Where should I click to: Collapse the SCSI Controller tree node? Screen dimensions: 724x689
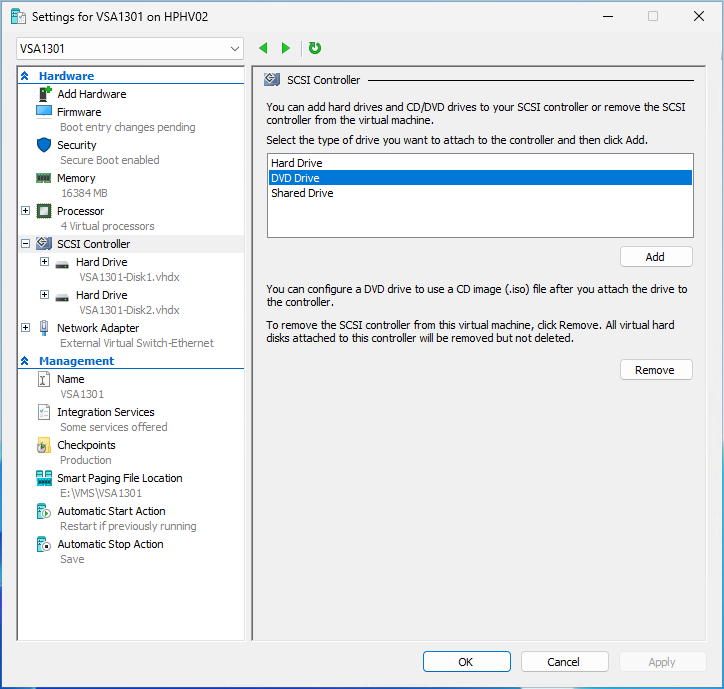pyautogui.click(x=25, y=244)
